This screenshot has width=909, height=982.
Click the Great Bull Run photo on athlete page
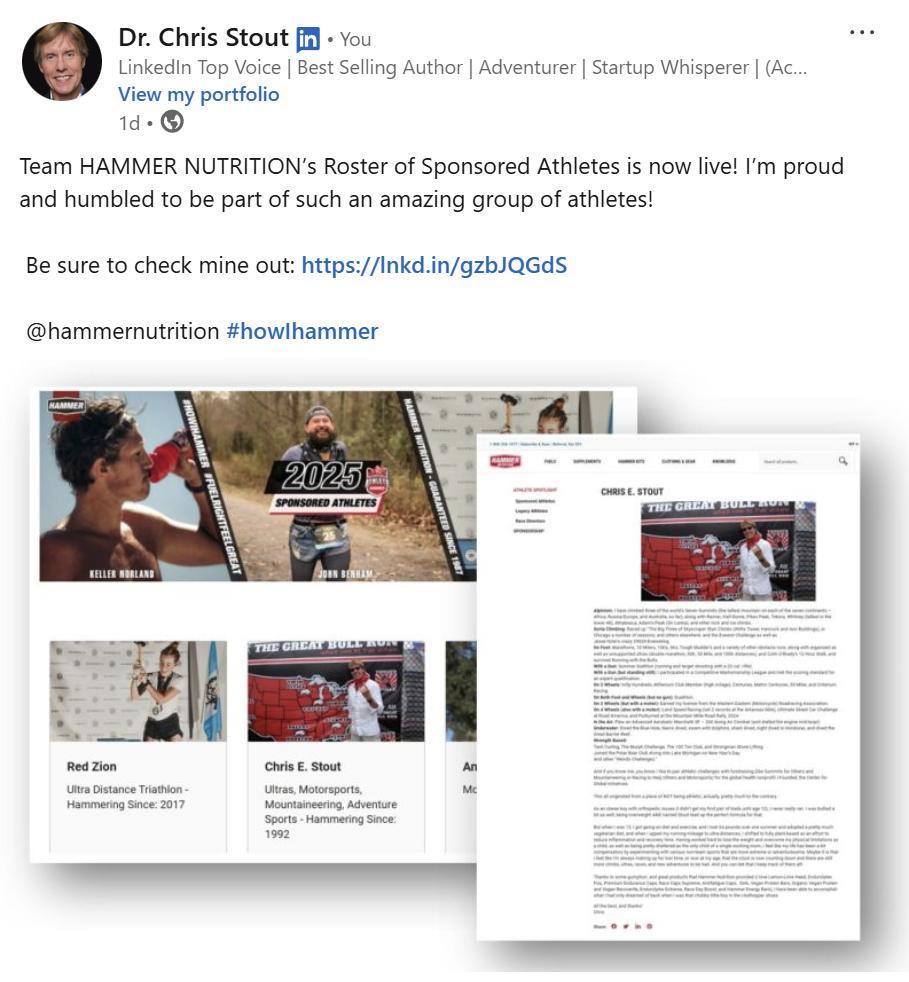pos(728,551)
